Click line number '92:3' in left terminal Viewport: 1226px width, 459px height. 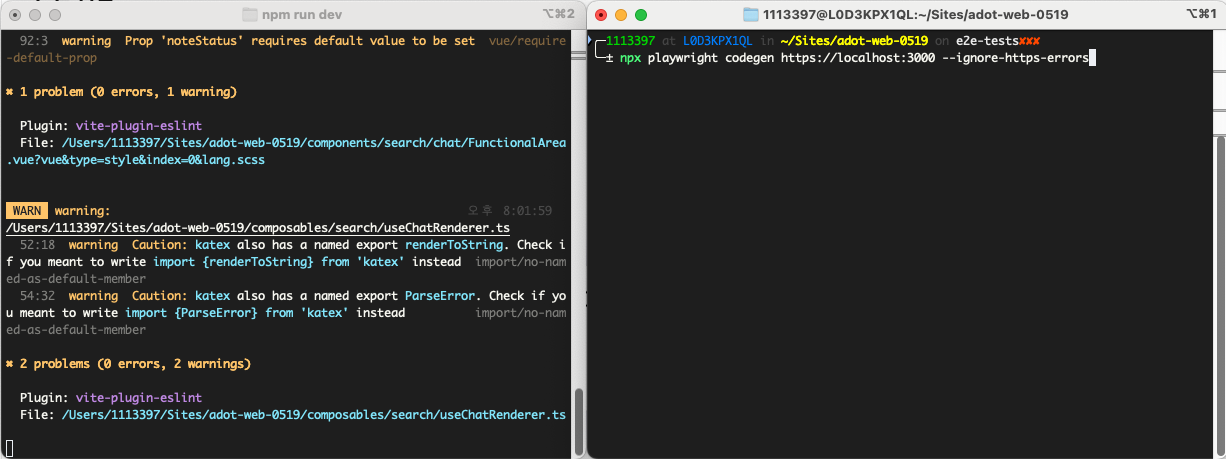(34, 41)
